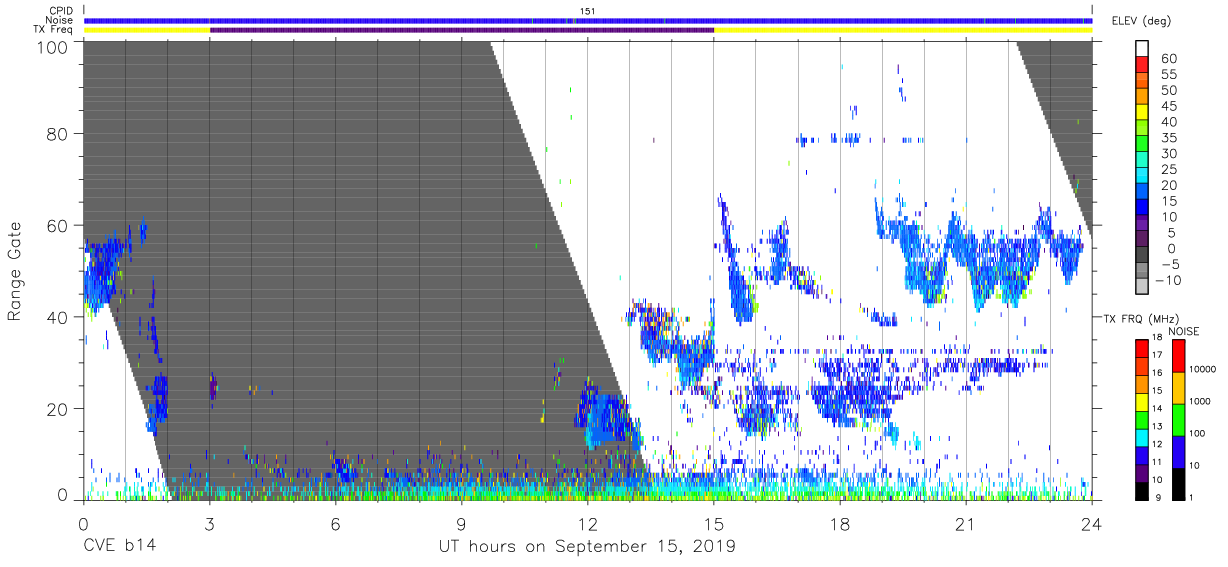
Task: Click the '24' tick label on the time axis
Action: pos(1092,524)
